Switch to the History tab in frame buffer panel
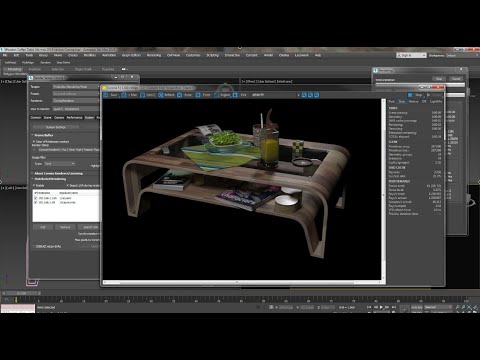This screenshot has width=480, height=360. point(413,101)
